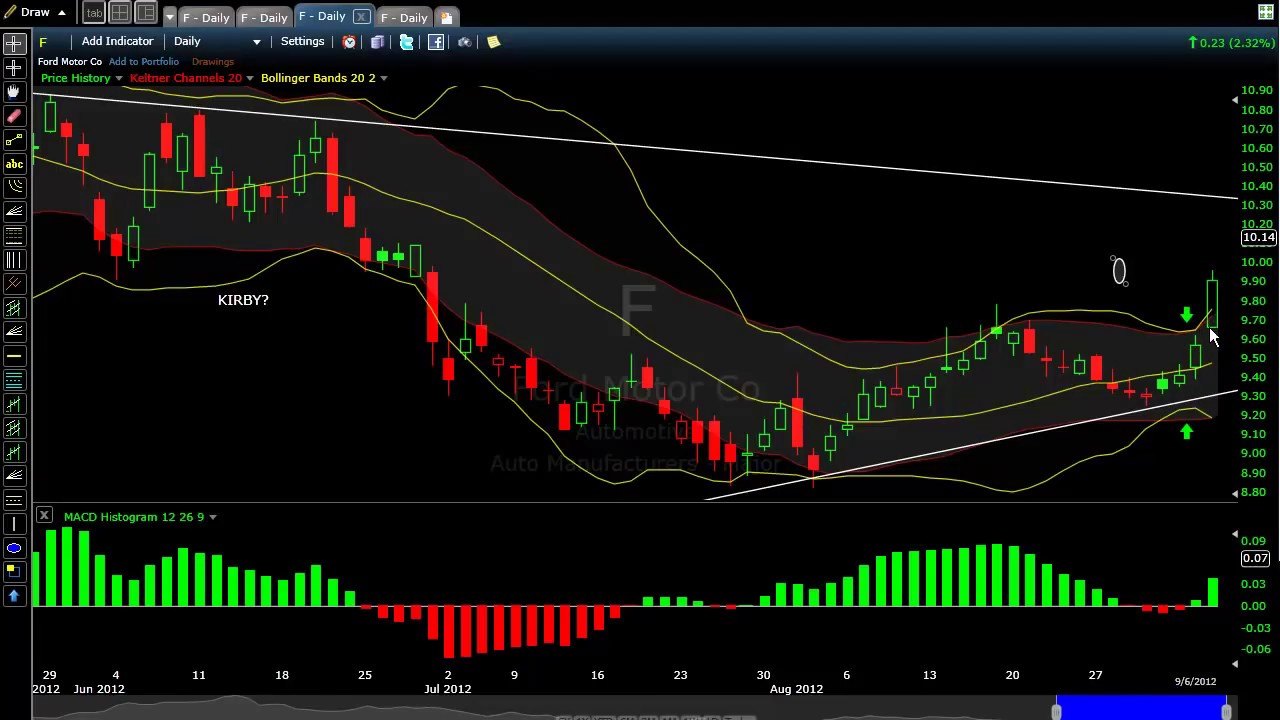Switch to tabbed layout icon
1280x720 pixels.
(93, 13)
